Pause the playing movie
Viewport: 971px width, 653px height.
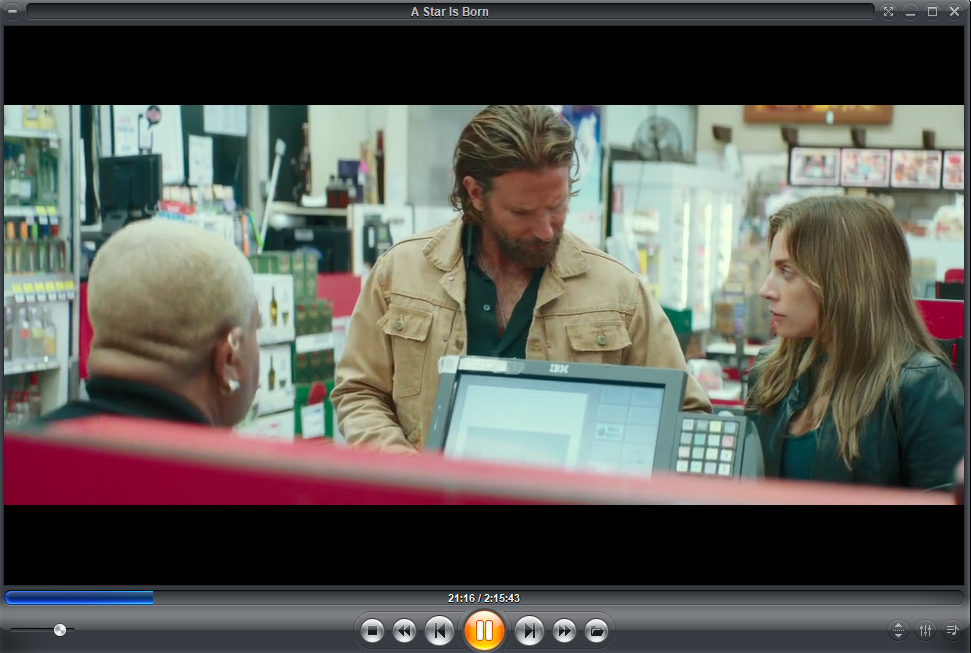(x=484, y=631)
